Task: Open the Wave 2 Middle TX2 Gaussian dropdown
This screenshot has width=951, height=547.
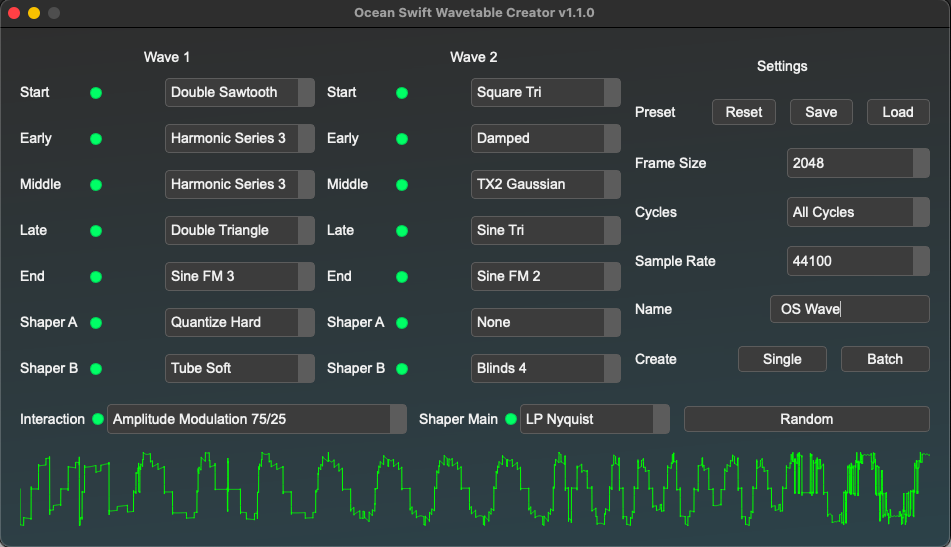Action: coord(545,185)
